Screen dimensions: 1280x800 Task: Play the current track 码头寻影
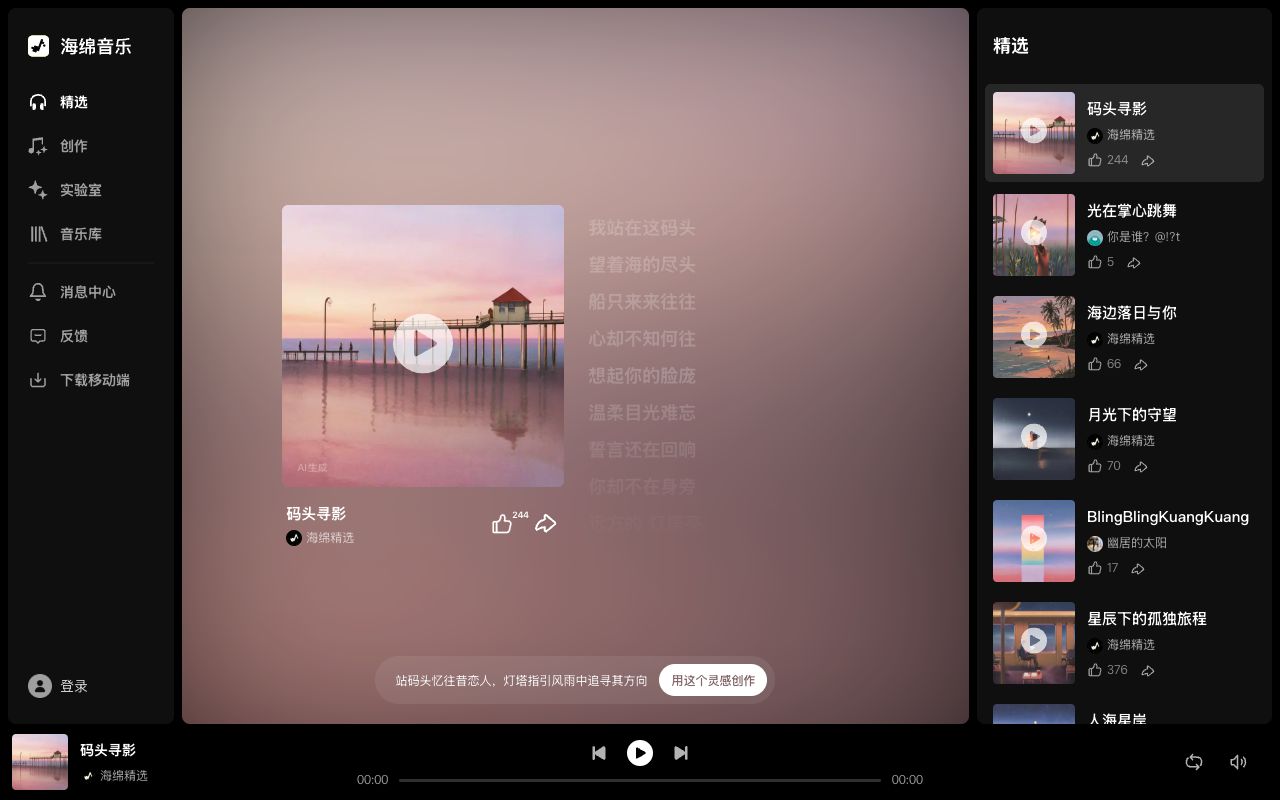(640, 753)
